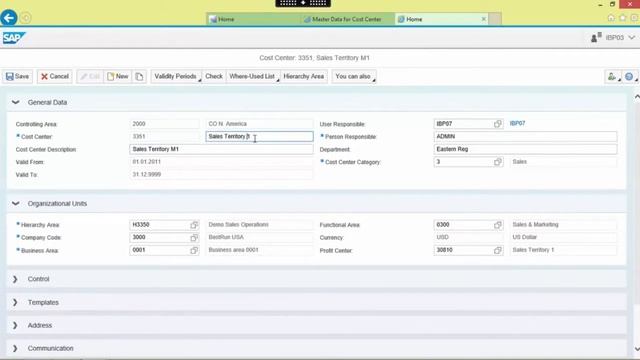Open the Where-Used List dropdown
Image resolution: width=640 pixels, height=360 pixels.
253,76
